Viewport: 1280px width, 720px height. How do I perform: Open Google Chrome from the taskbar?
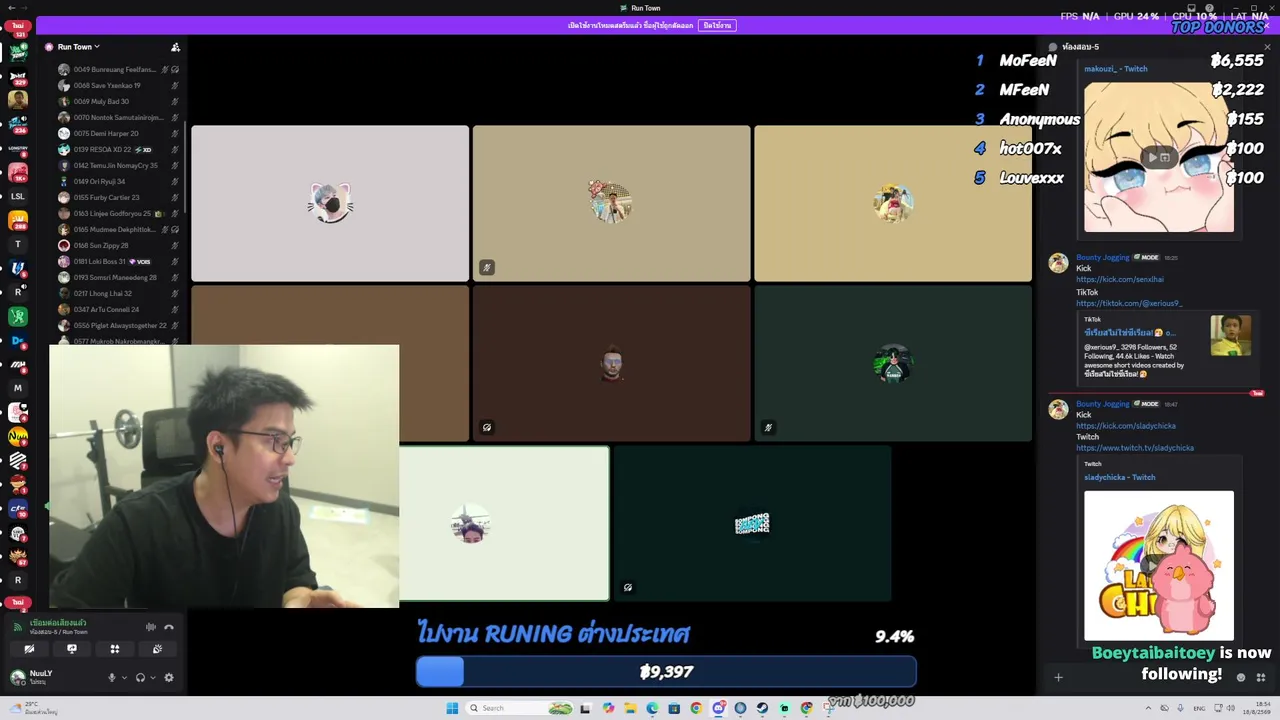pyautogui.click(x=696, y=708)
